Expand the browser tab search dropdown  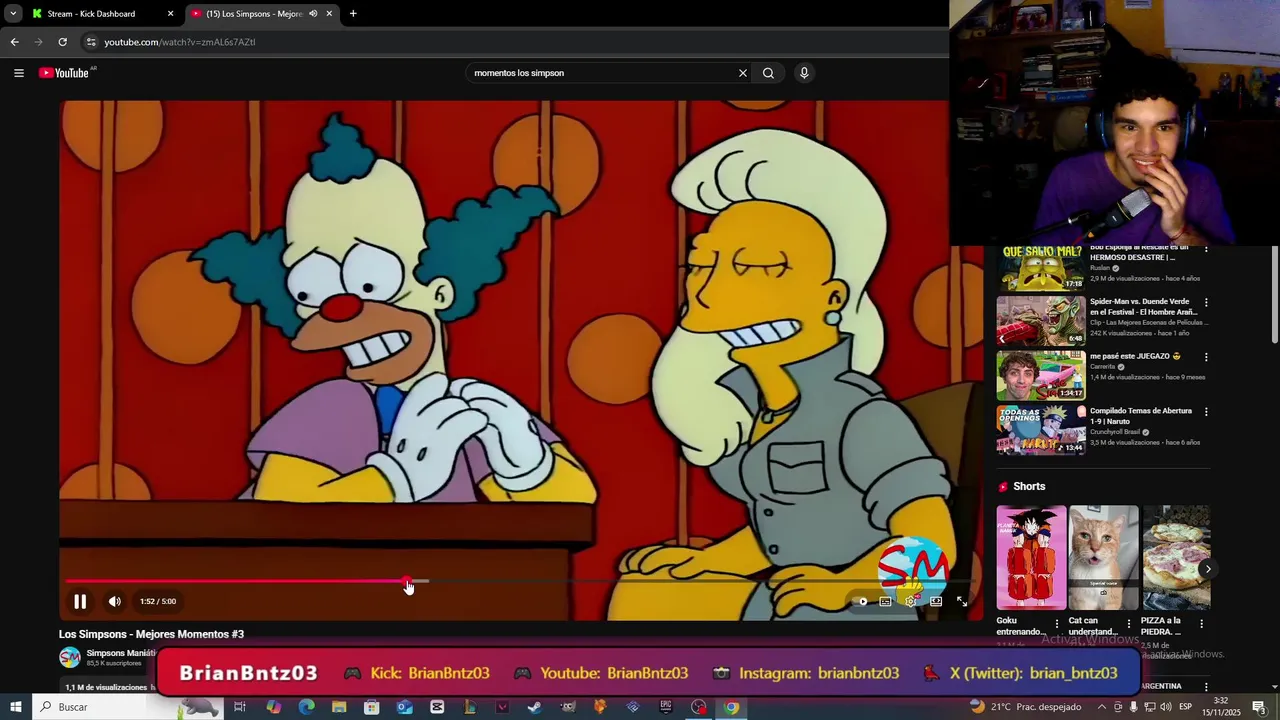tap(13, 14)
